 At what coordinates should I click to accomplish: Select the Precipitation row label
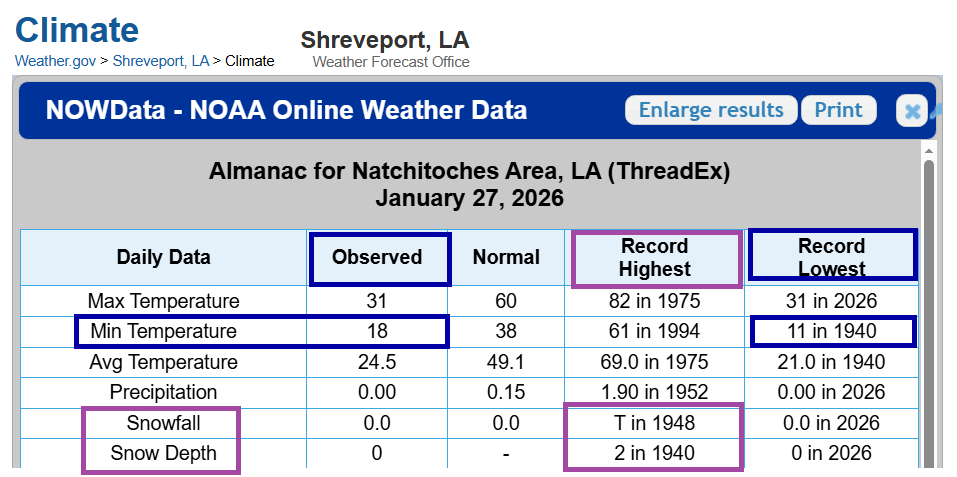[x=164, y=392]
